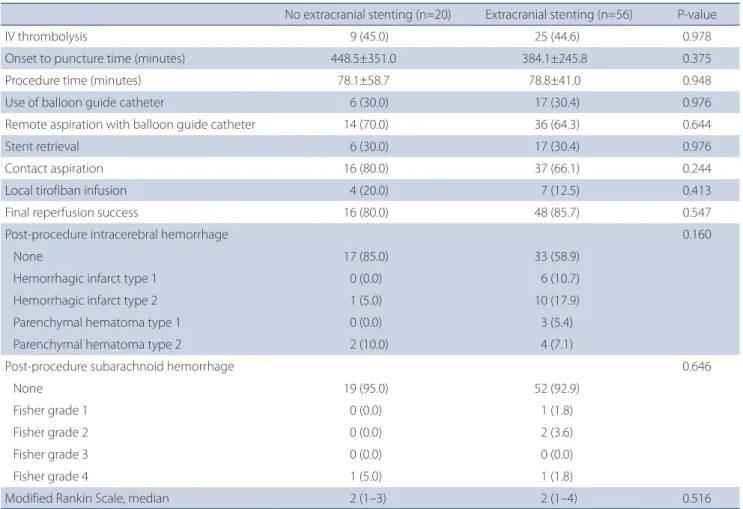743x509 pixels.
Task: Select the 'Final reperfusion success' label
Action: 72,212
